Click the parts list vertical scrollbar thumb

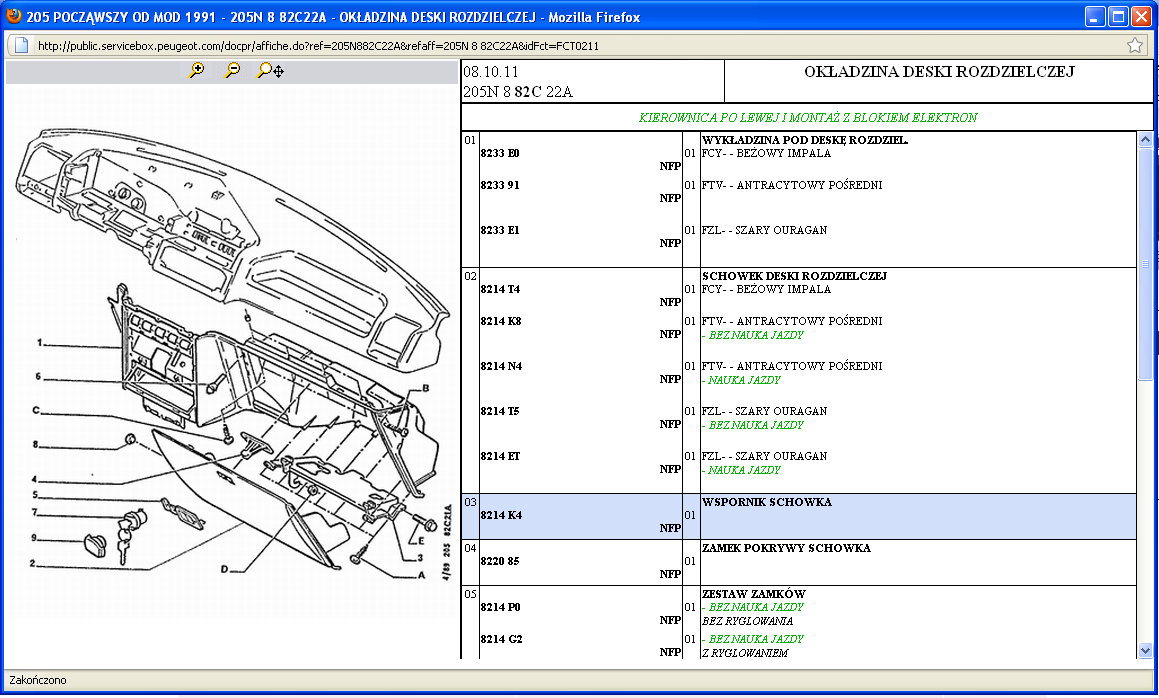1145,264
